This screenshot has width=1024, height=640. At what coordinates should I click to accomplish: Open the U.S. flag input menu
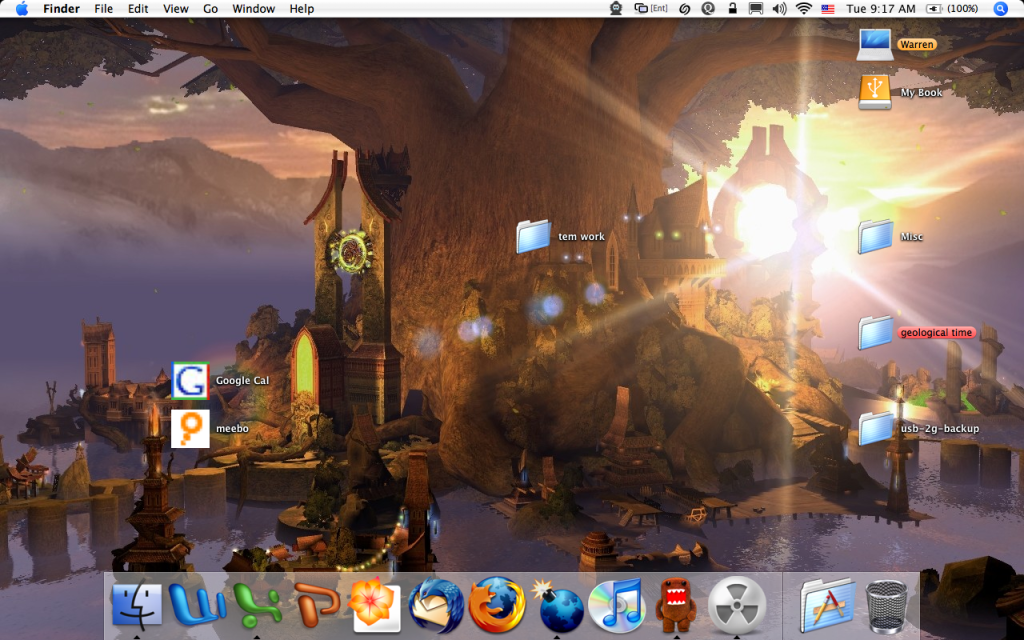828,9
